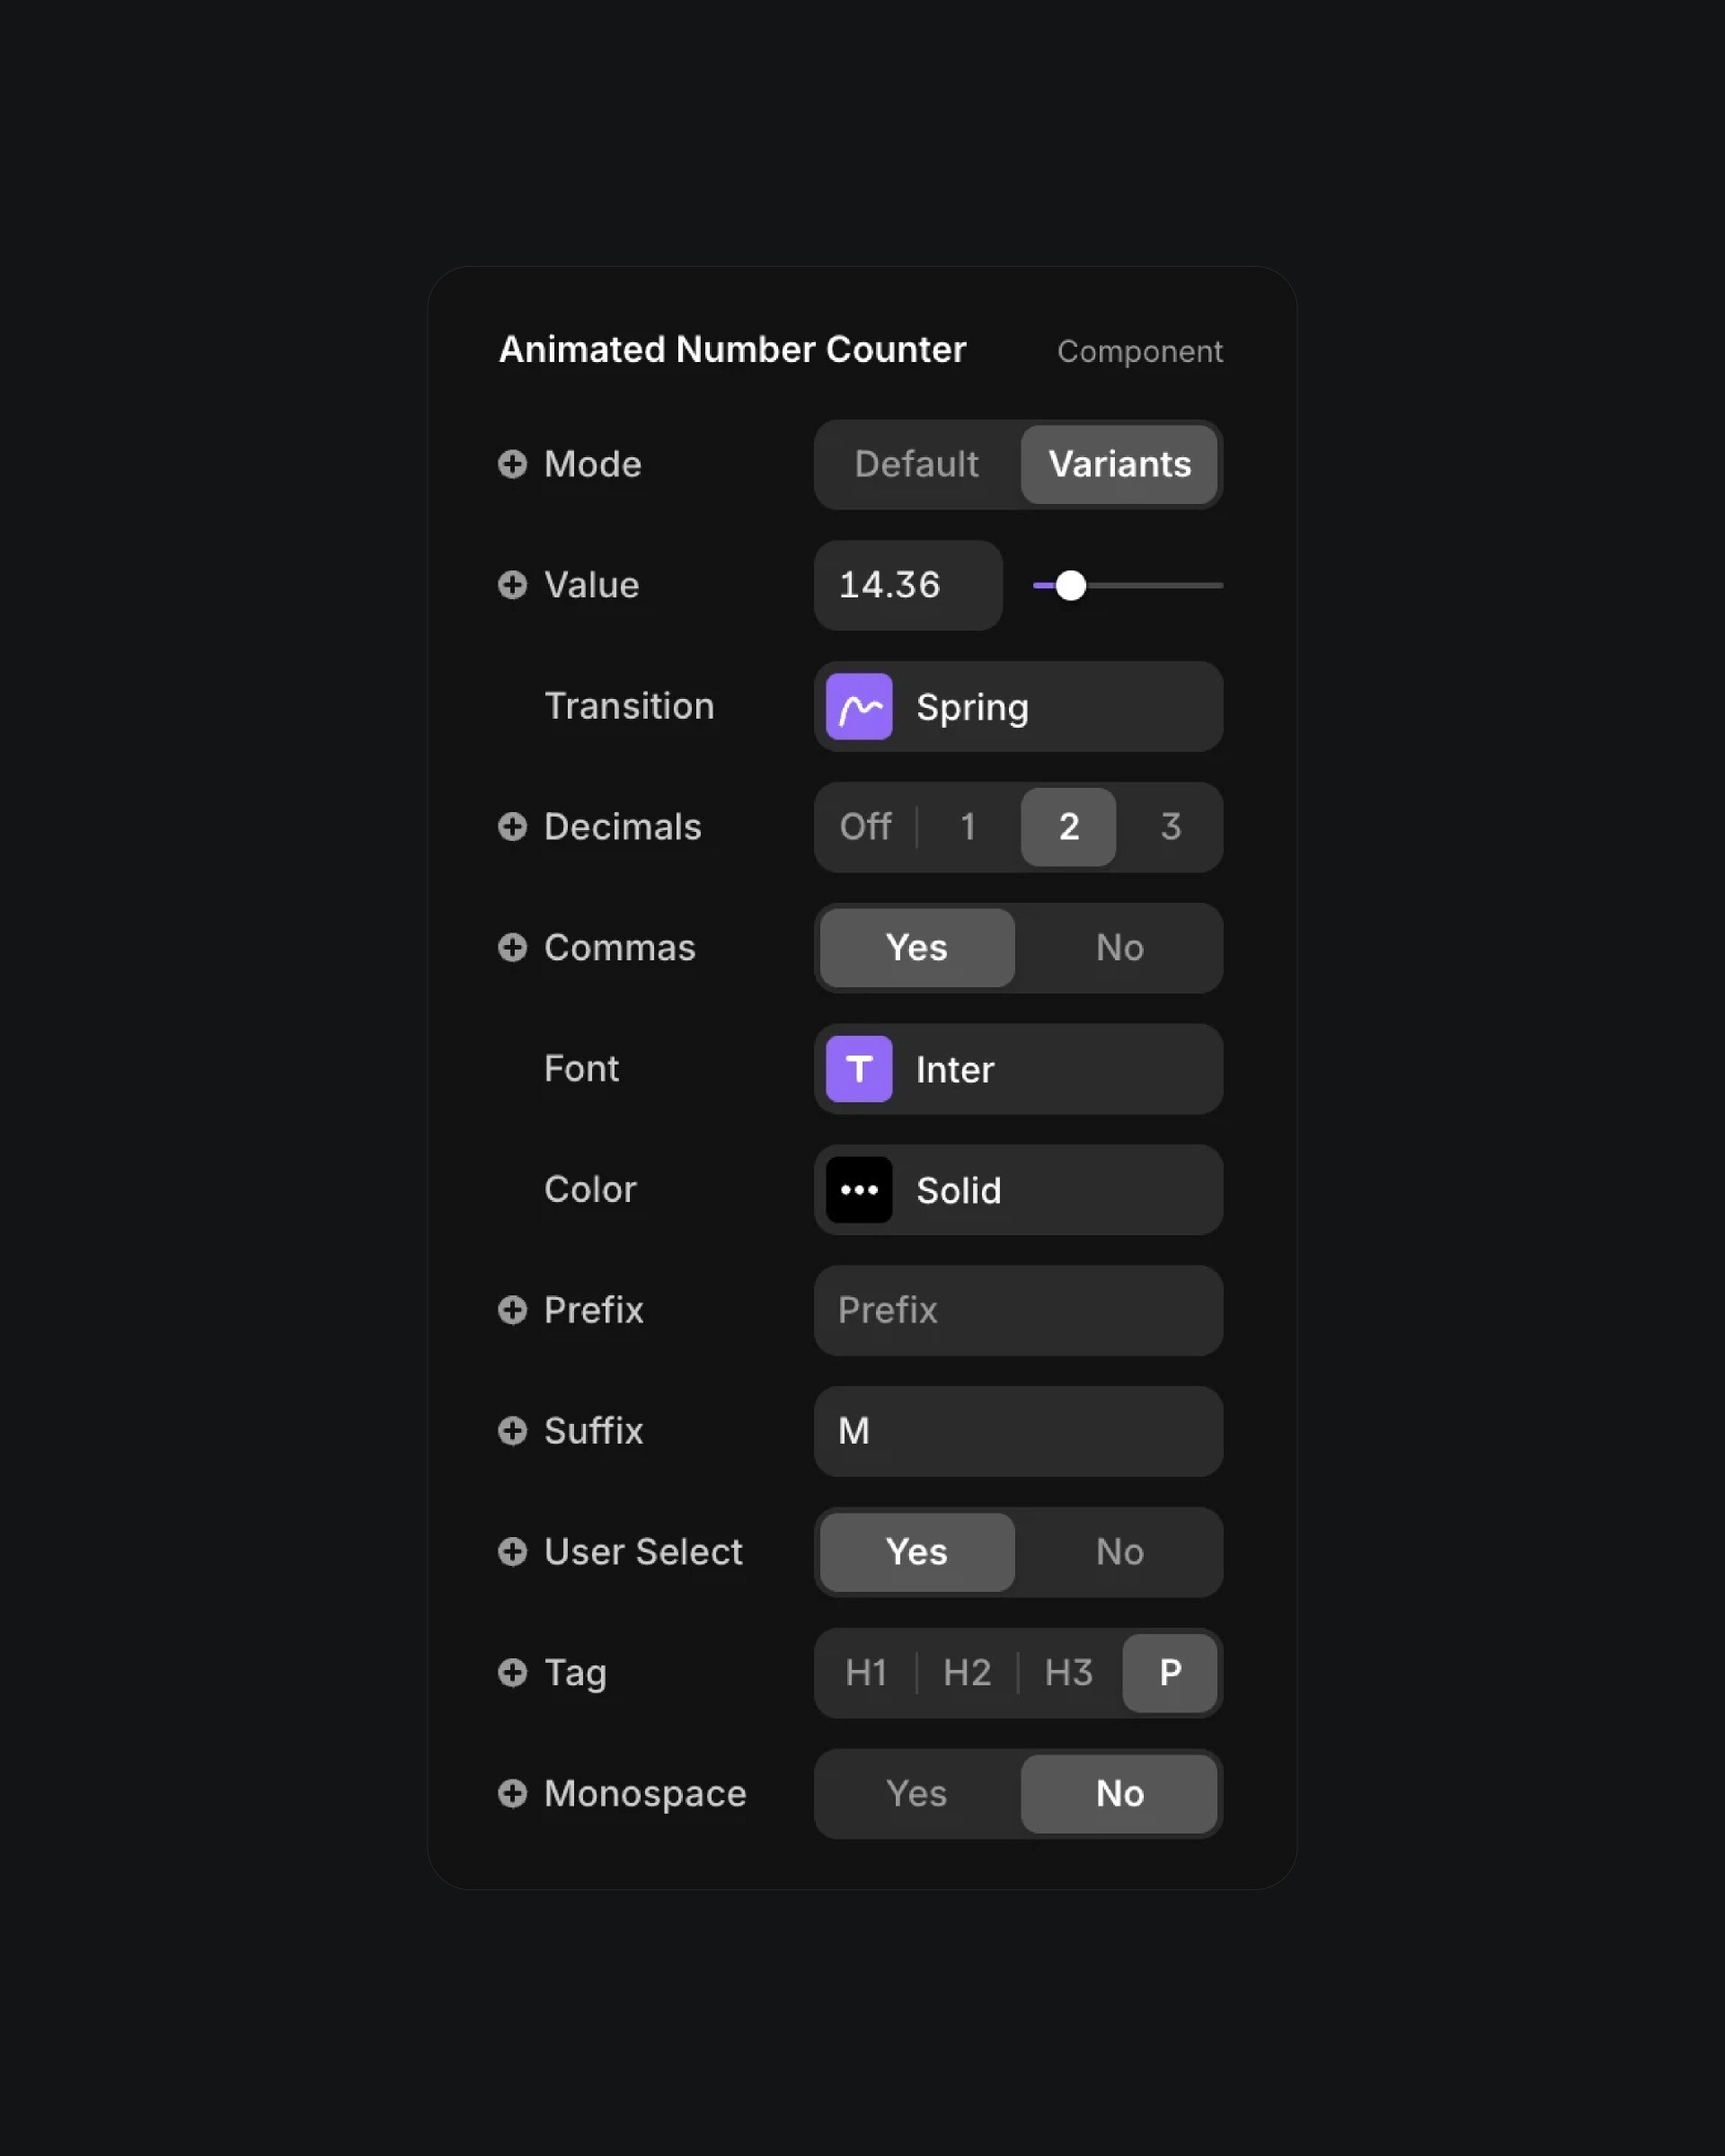The width and height of the screenshot is (1725, 2156).
Task: Click the Inter font icon
Action: (x=859, y=1068)
